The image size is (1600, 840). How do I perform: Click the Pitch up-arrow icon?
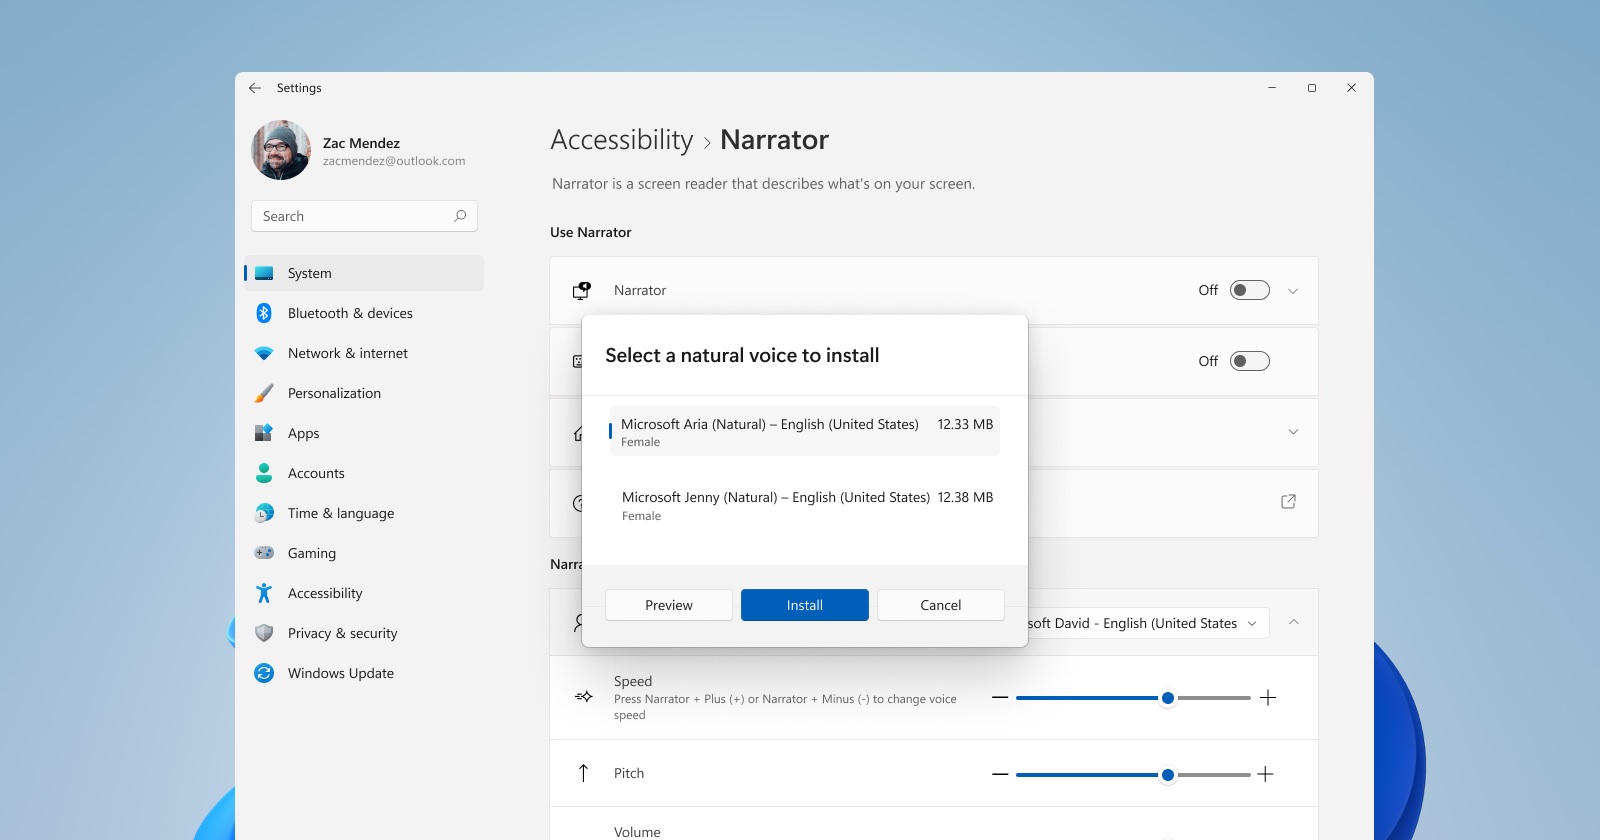pos(584,773)
